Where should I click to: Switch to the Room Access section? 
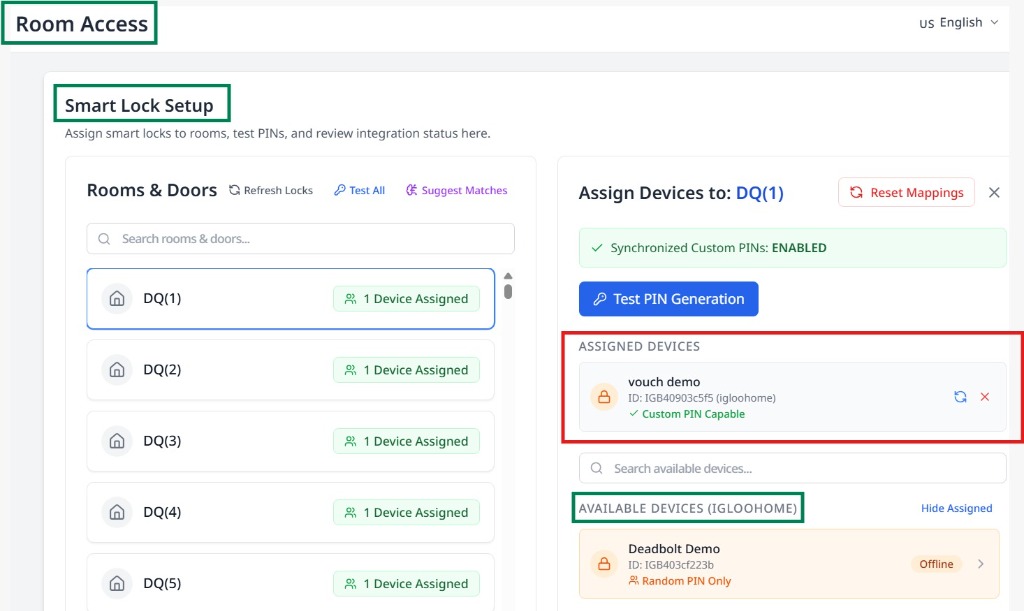tap(79, 22)
